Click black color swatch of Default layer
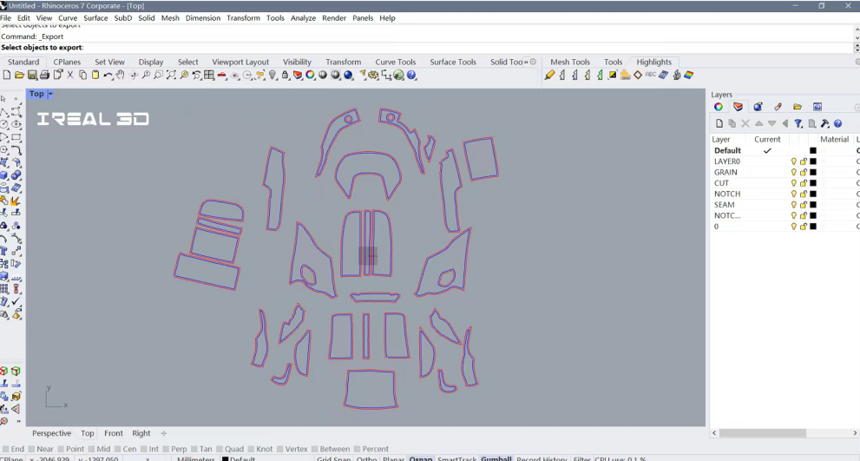Image resolution: width=860 pixels, height=461 pixels. pos(813,150)
